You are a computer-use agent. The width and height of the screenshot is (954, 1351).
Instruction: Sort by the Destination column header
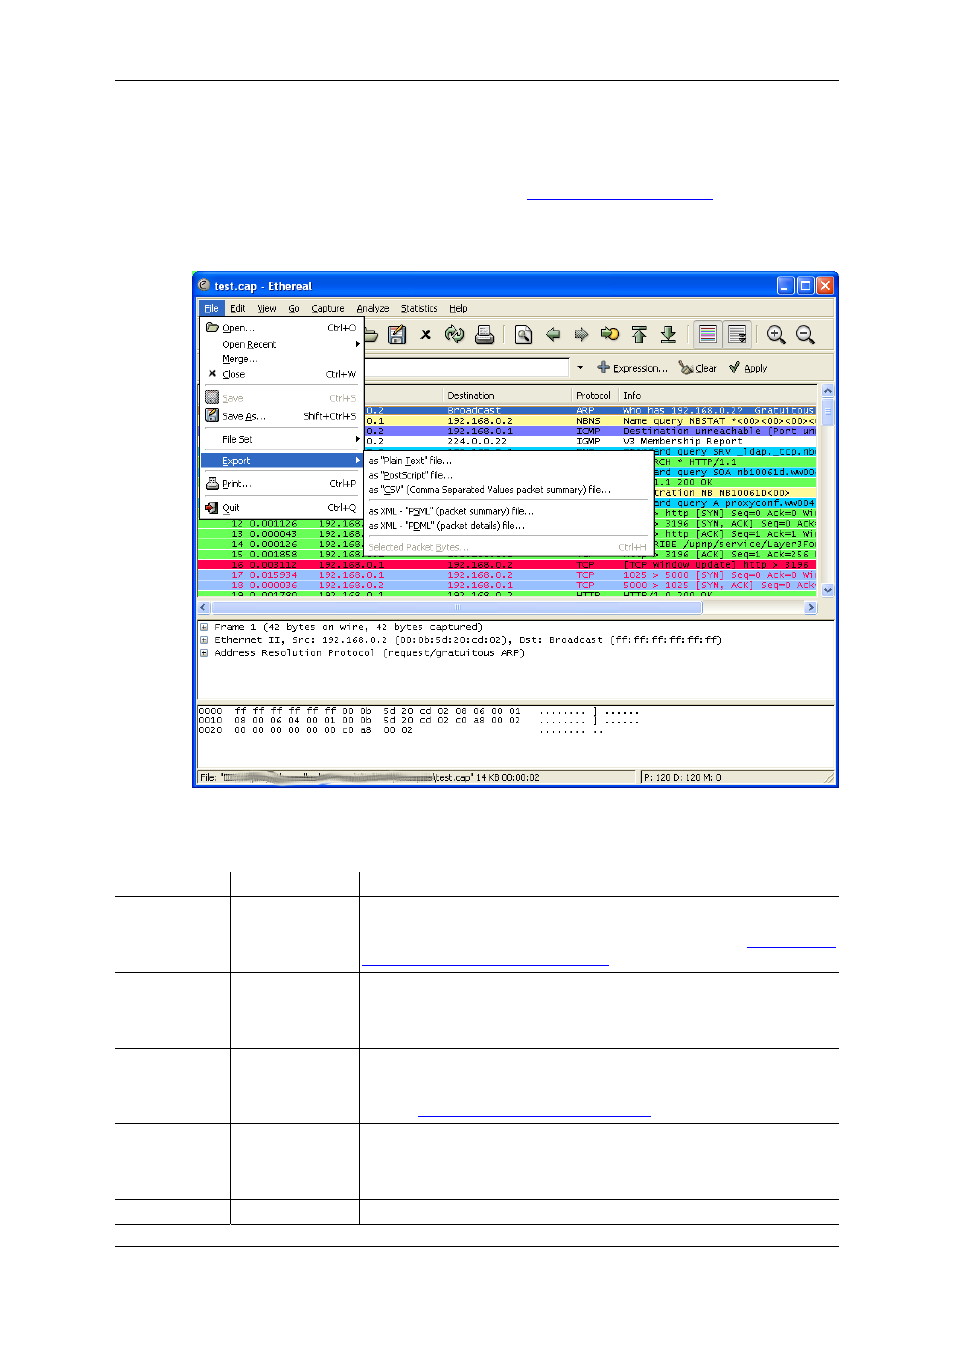[508, 396]
